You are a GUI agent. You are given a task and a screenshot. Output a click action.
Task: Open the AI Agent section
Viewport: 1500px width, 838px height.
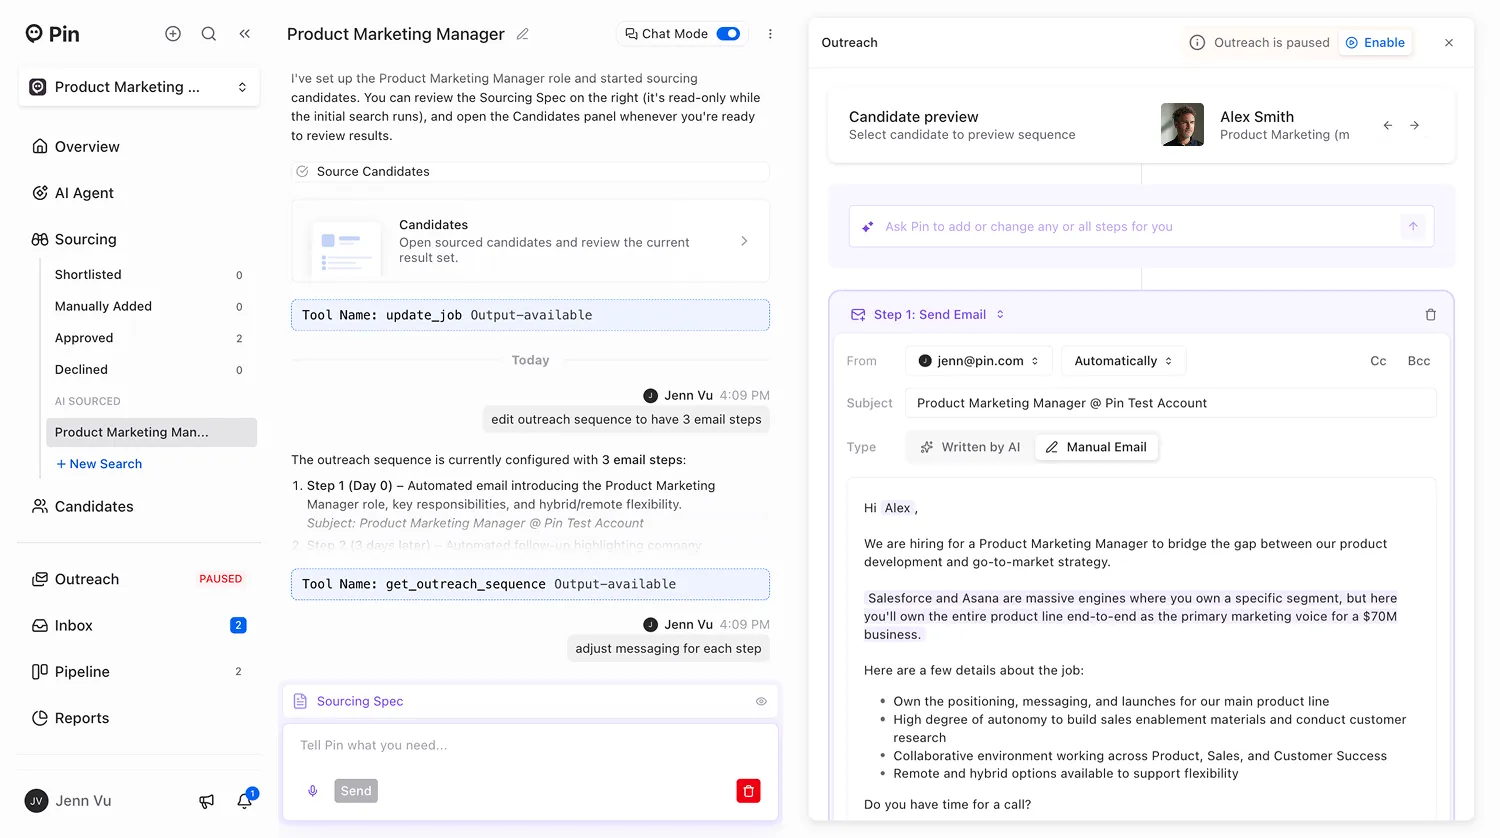[84, 193]
